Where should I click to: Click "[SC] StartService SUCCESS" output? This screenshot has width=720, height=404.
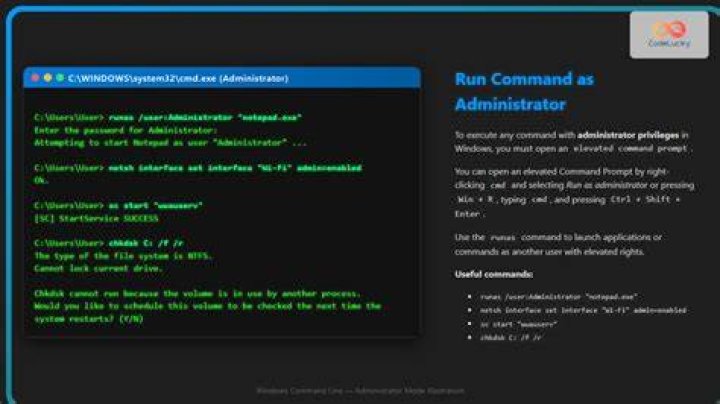[96, 219]
